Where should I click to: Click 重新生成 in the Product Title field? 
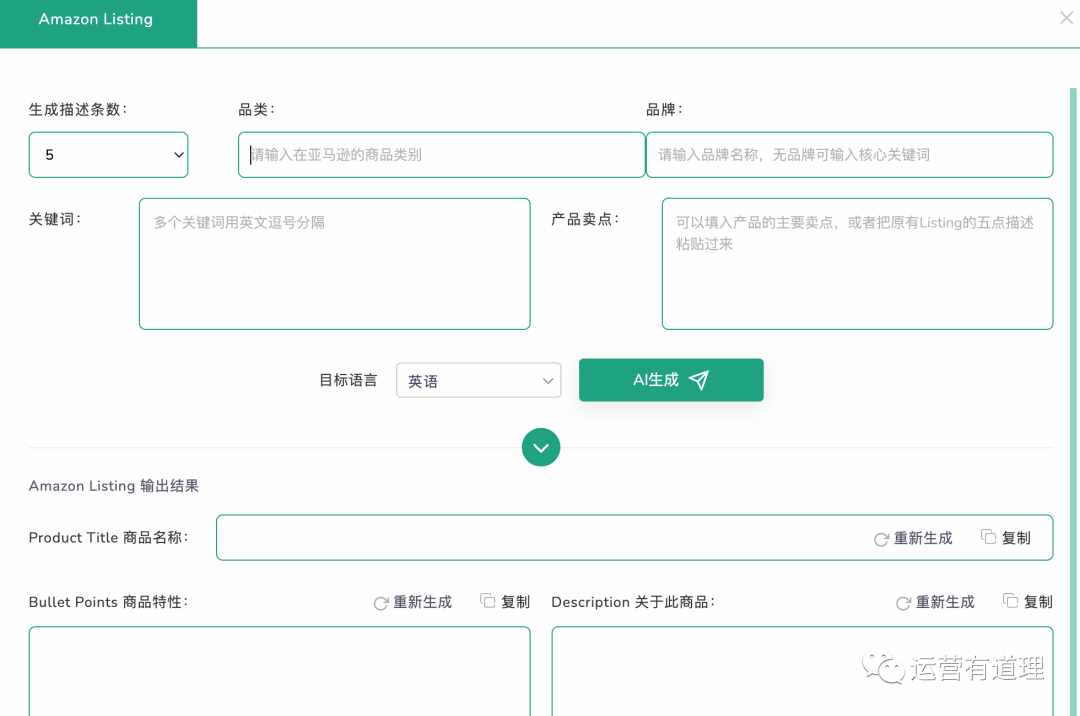pyautogui.click(x=913, y=538)
